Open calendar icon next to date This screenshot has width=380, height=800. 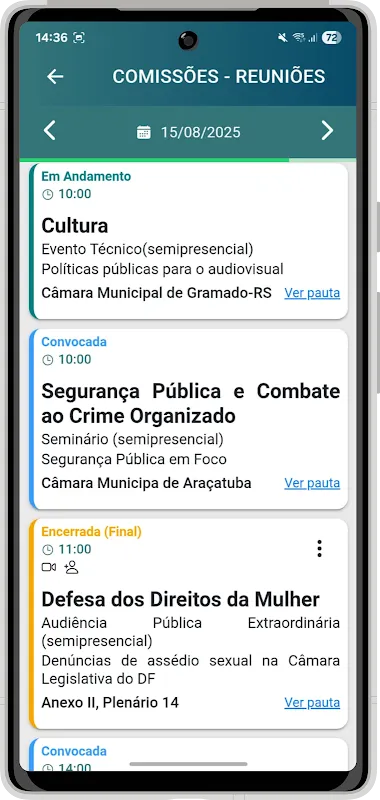click(x=144, y=133)
